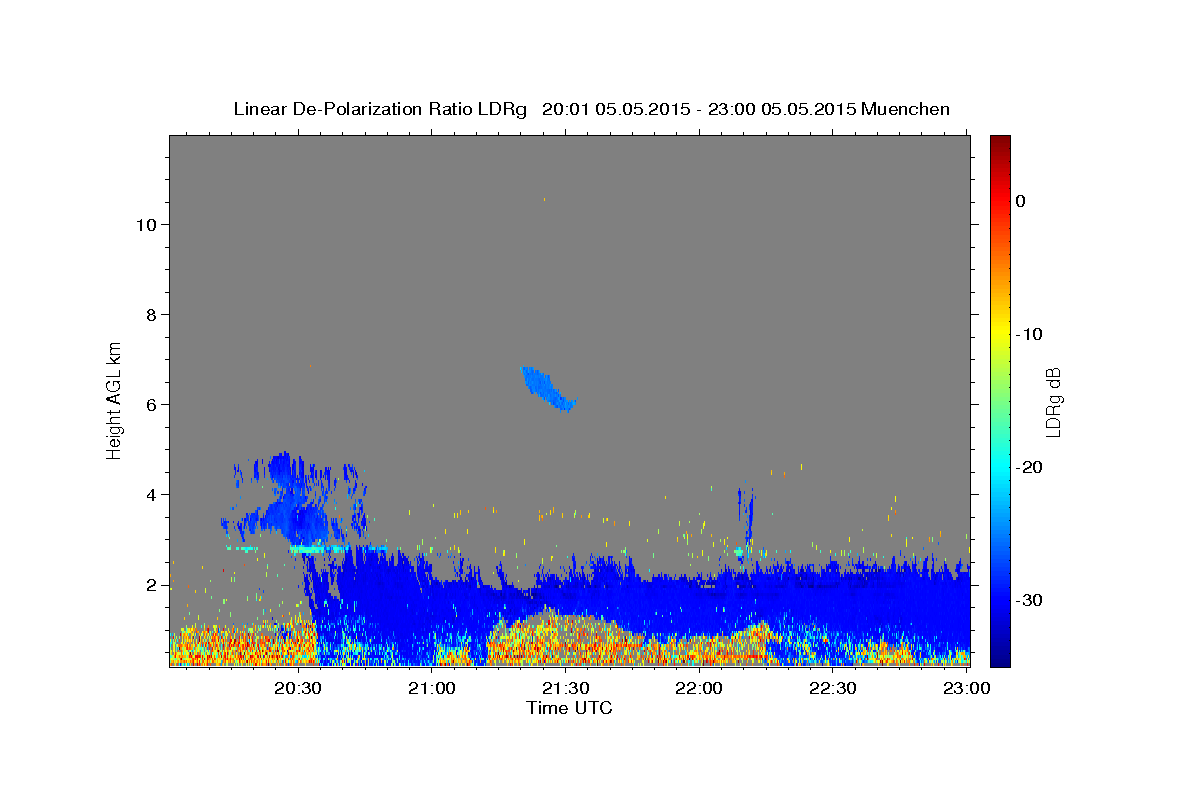Click the height tick label 8
Image resolution: width=1200 pixels, height=800 pixels.
pyautogui.click(x=152, y=315)
